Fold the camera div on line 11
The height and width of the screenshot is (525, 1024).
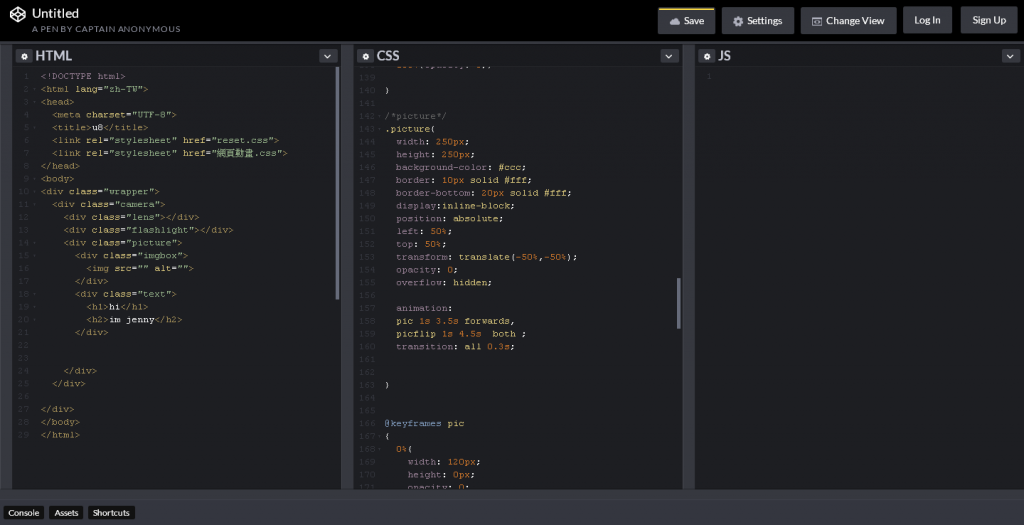click(34, 204)
